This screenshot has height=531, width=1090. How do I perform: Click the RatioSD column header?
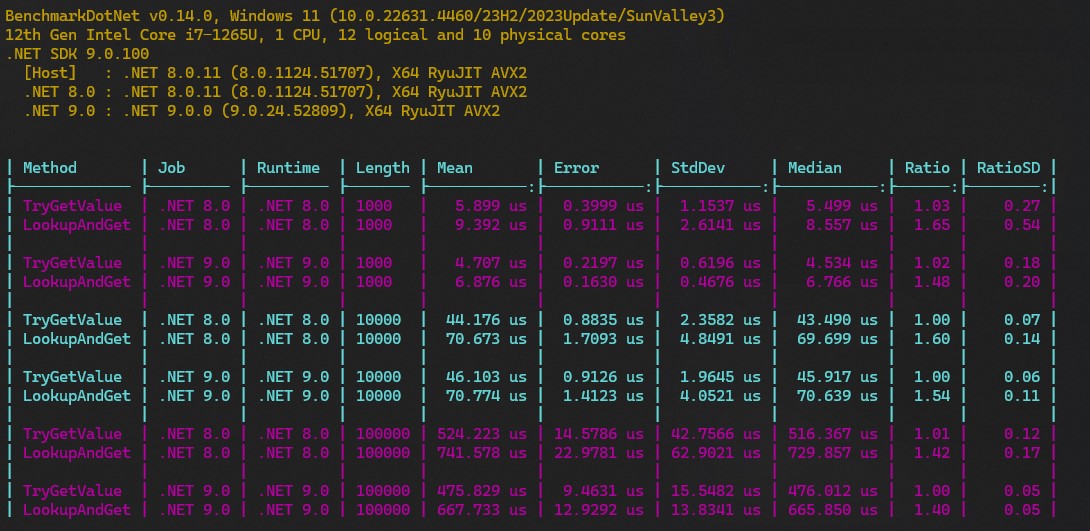point(1009,168)
